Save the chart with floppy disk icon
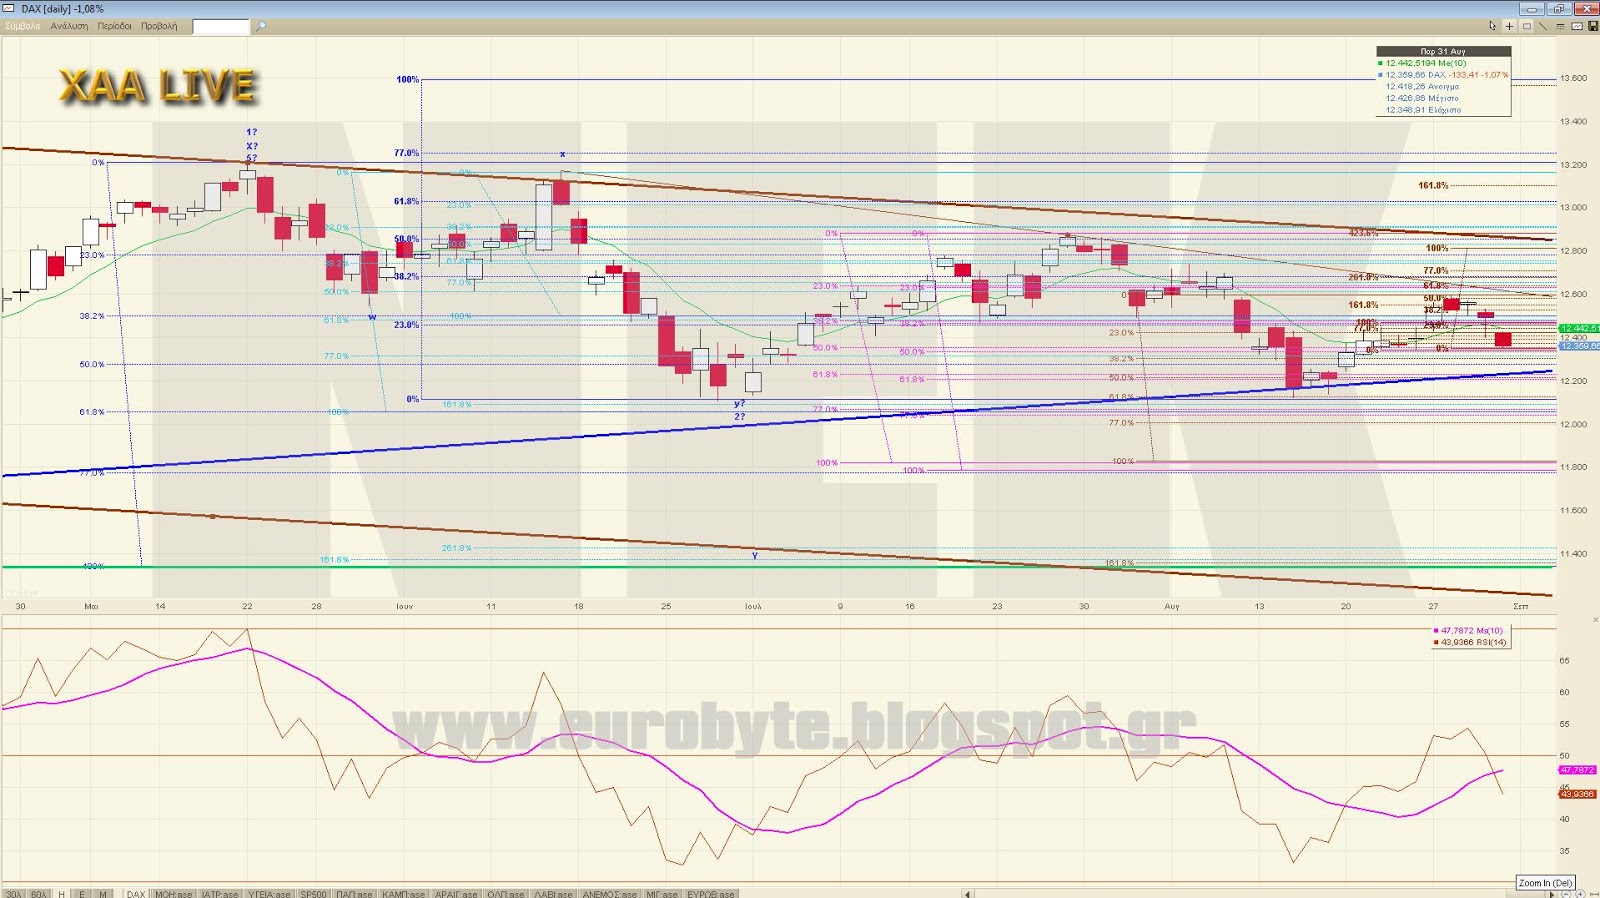 click(x=1593, y=26)
